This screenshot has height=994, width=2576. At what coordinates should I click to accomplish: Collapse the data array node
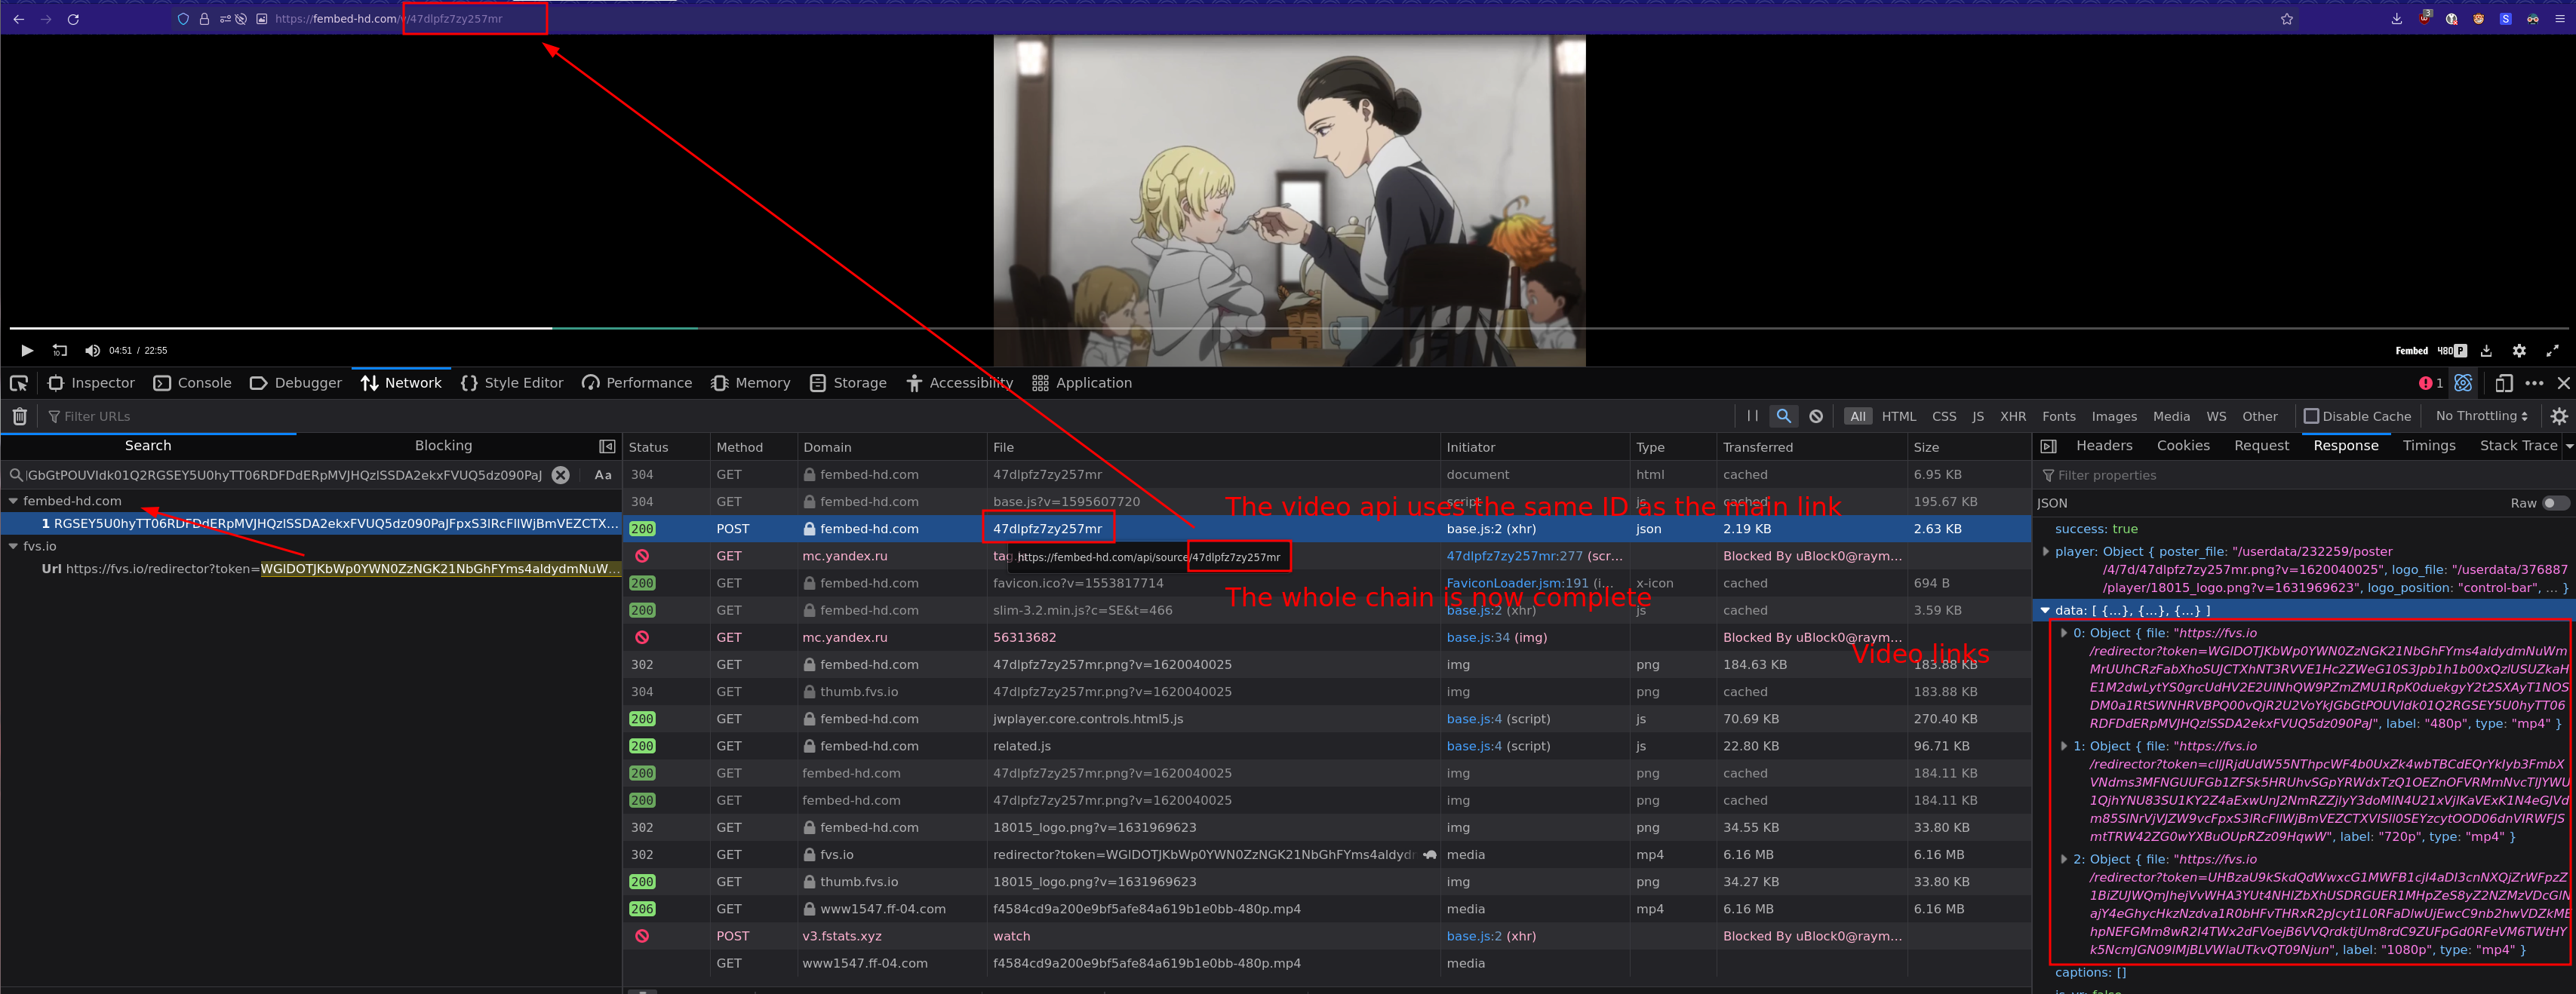[2046, 610]
